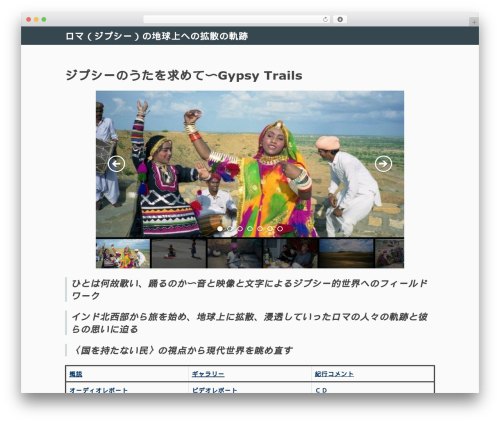
Task: Close the browser window with the red button
Action: coord(29,19)
